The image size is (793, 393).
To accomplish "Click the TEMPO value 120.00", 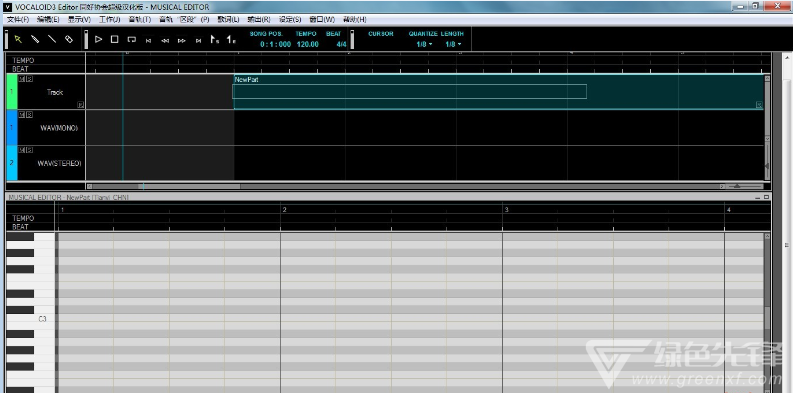I will (307, 45).
